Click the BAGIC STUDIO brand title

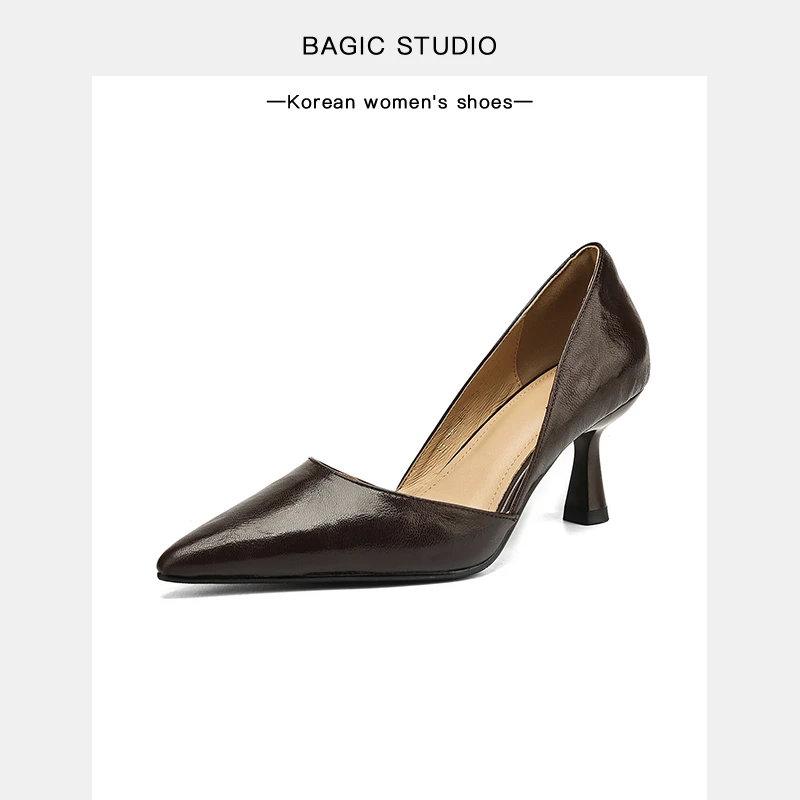coord(399,46)
